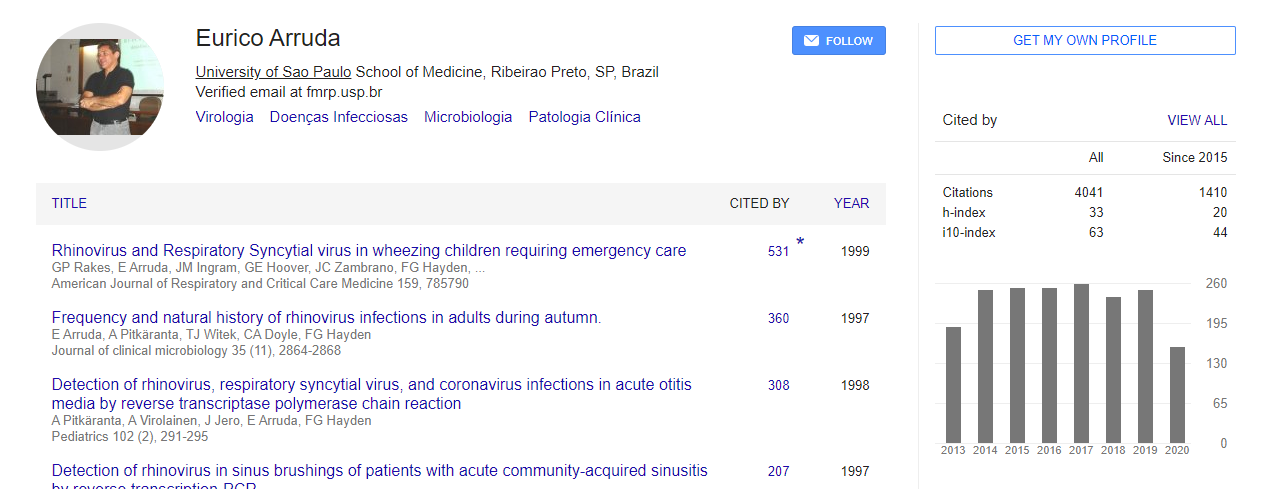Image resolution: width=1285 pixels, height=489 pixels.
Task: Select the Patologia Clínica interest tag
Action: (585, 117)
